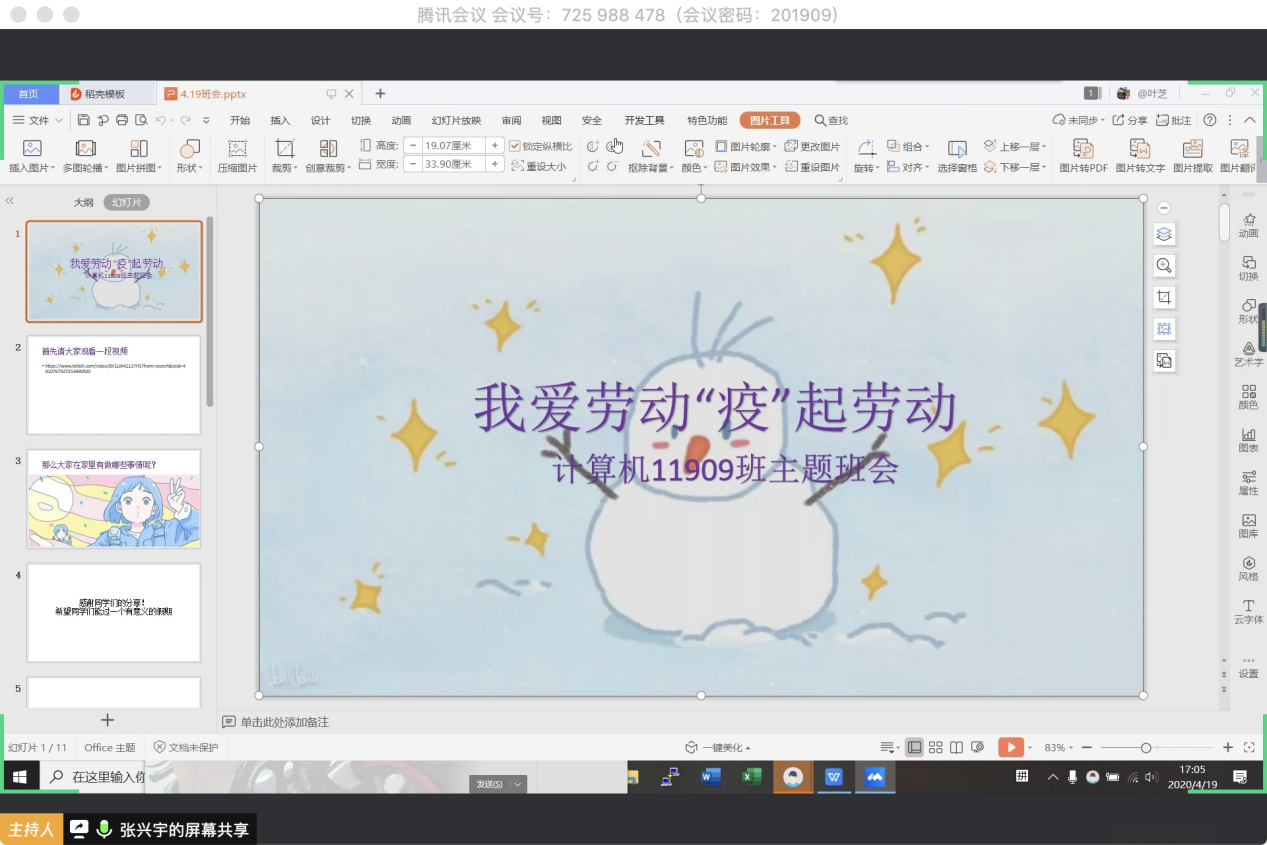The image size is (1267, 845).
Task: Start slideshow with orange play button
Action: coord(1011,747)
